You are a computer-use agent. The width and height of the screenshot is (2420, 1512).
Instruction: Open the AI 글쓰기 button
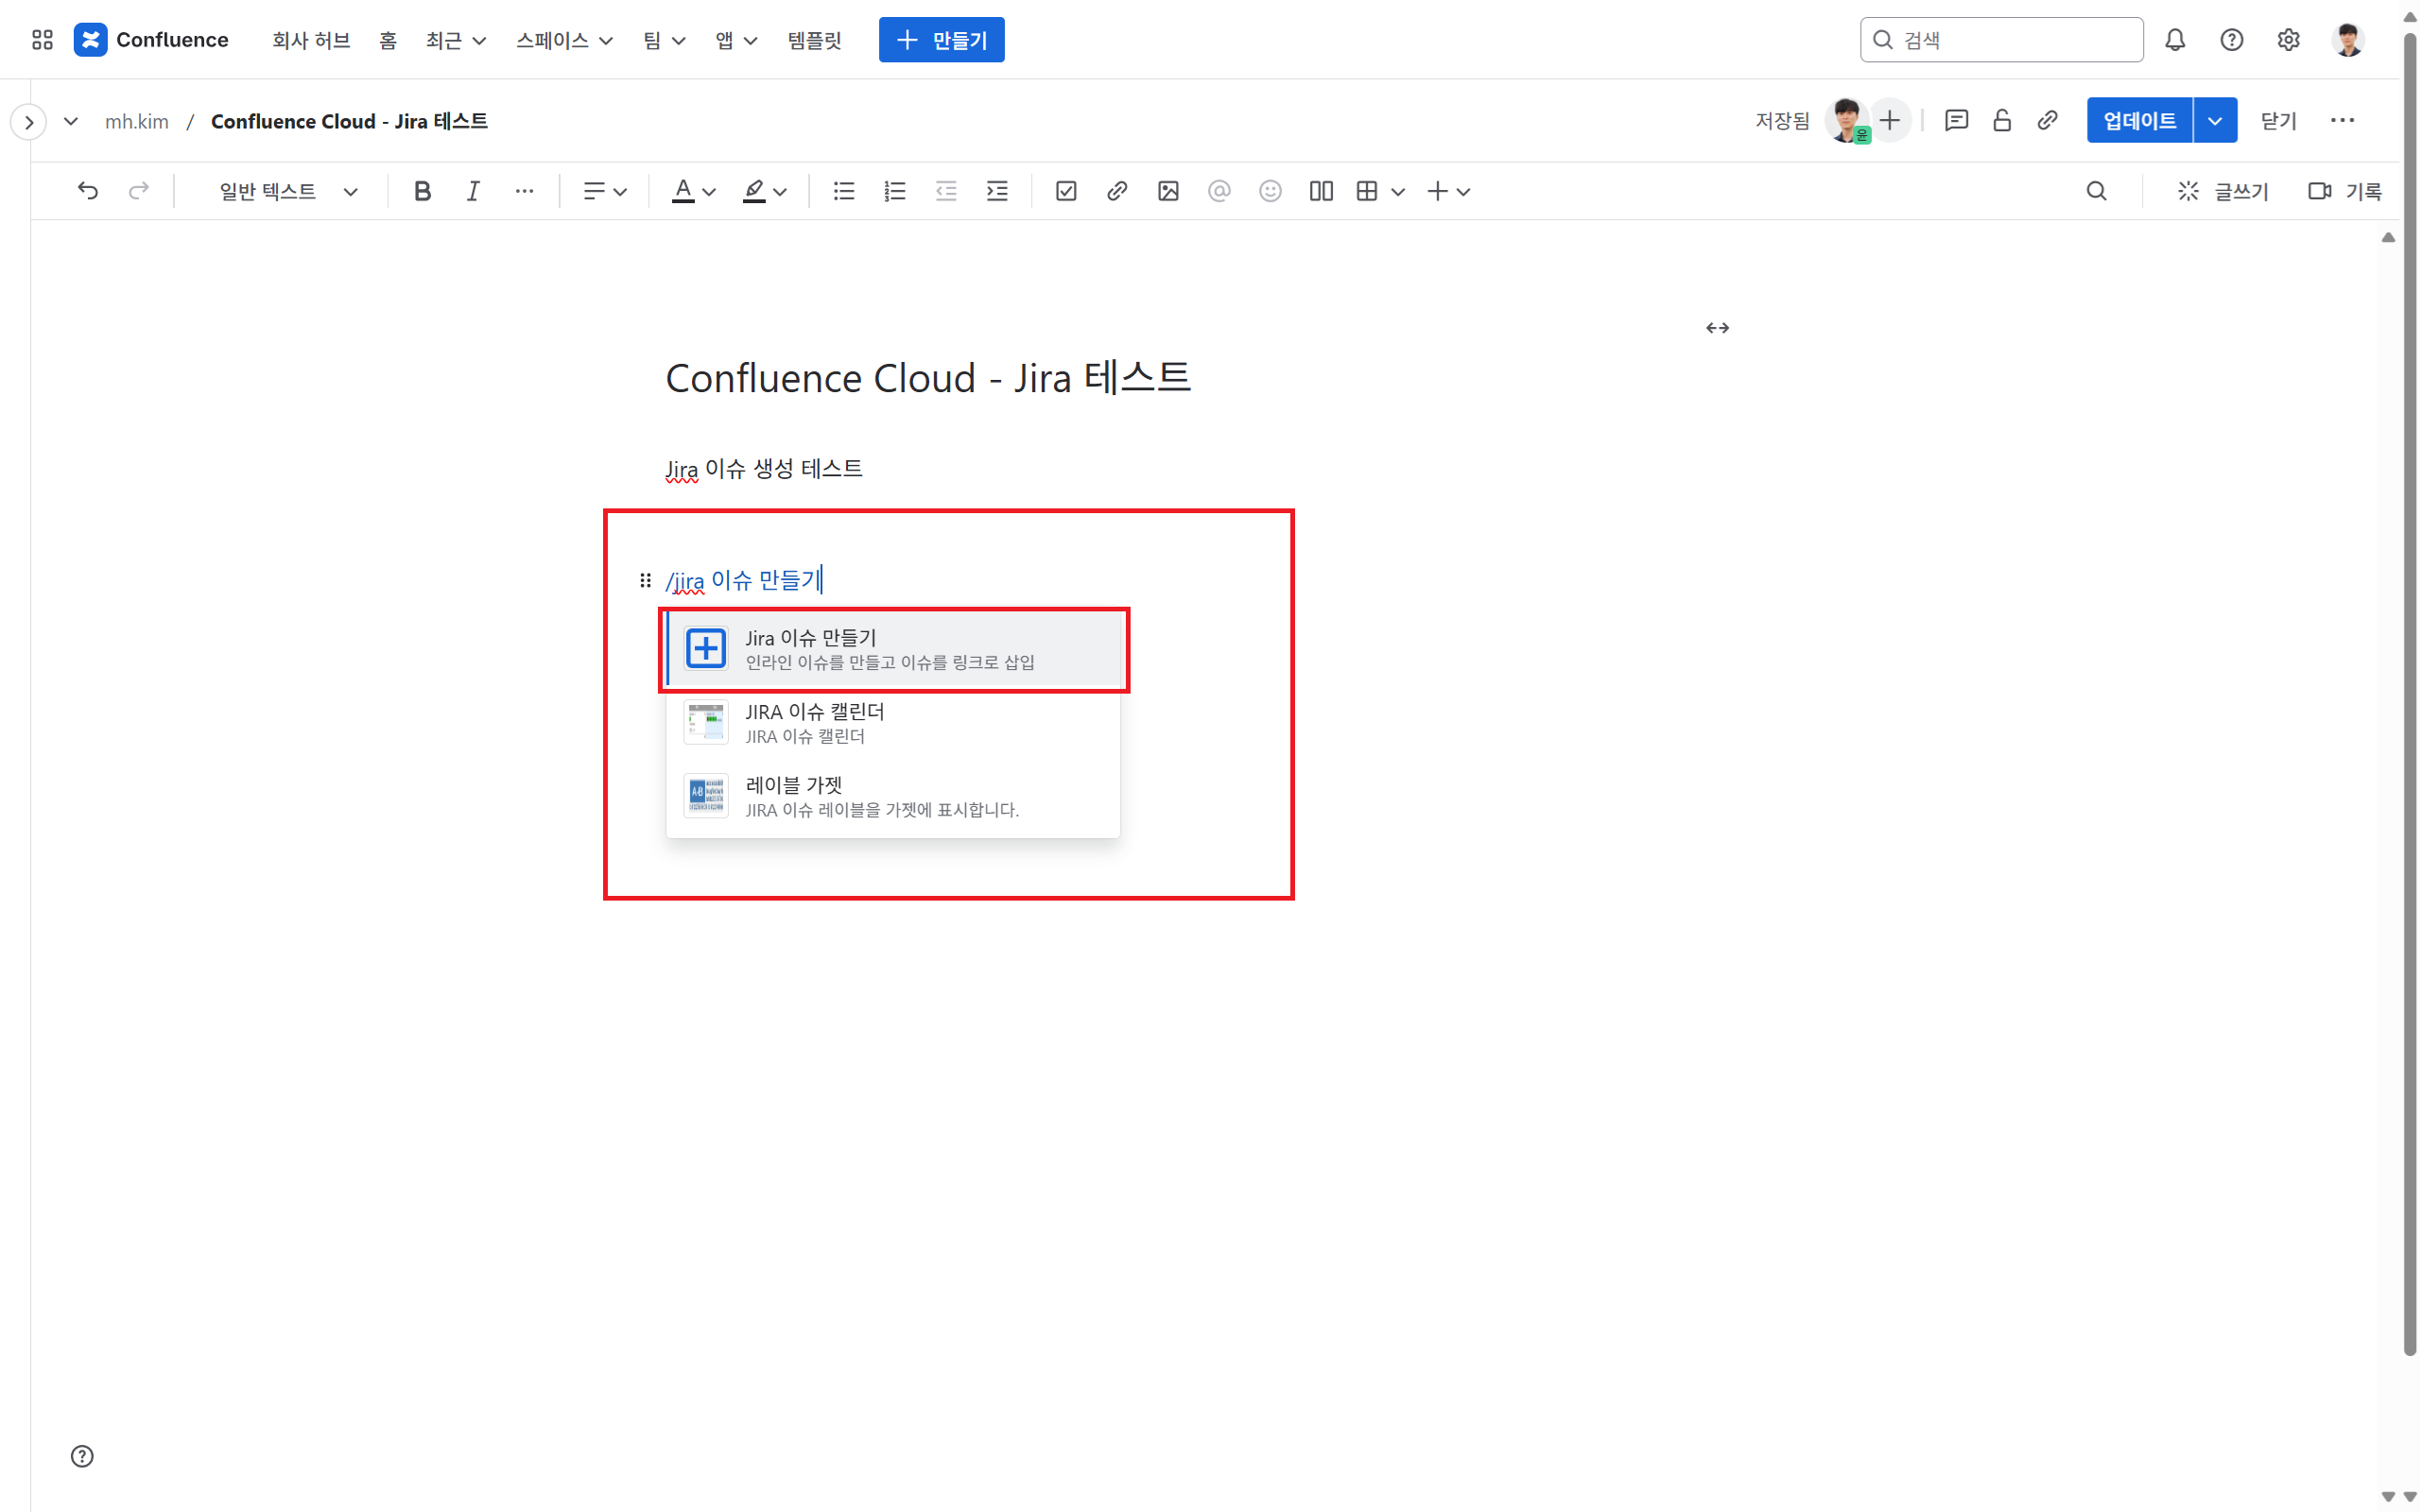pyautogui.click(x=2222, y=191)
